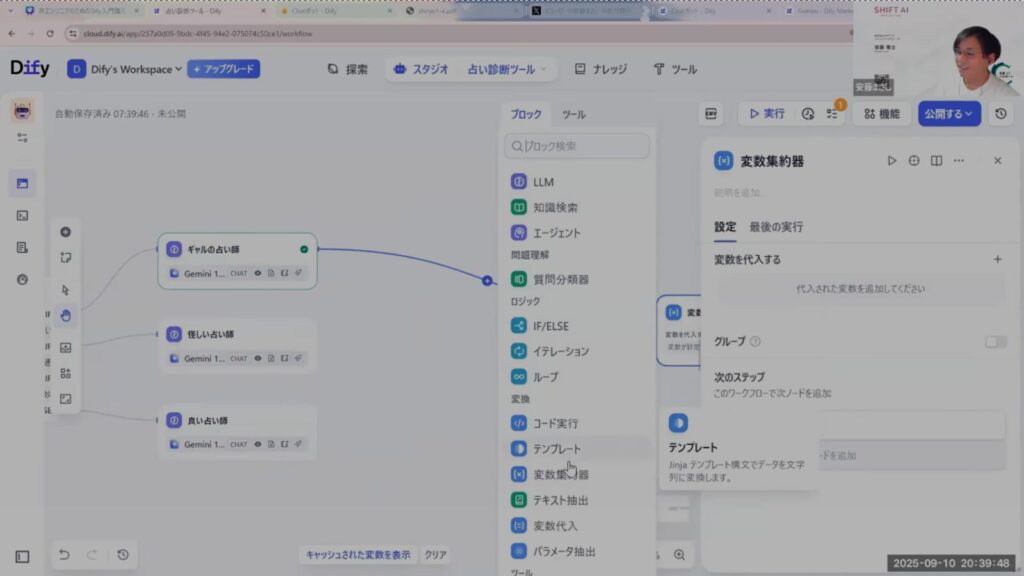Click the アップグレード button
Viewport: 1024px width, 576px height.
click(224, 69)
